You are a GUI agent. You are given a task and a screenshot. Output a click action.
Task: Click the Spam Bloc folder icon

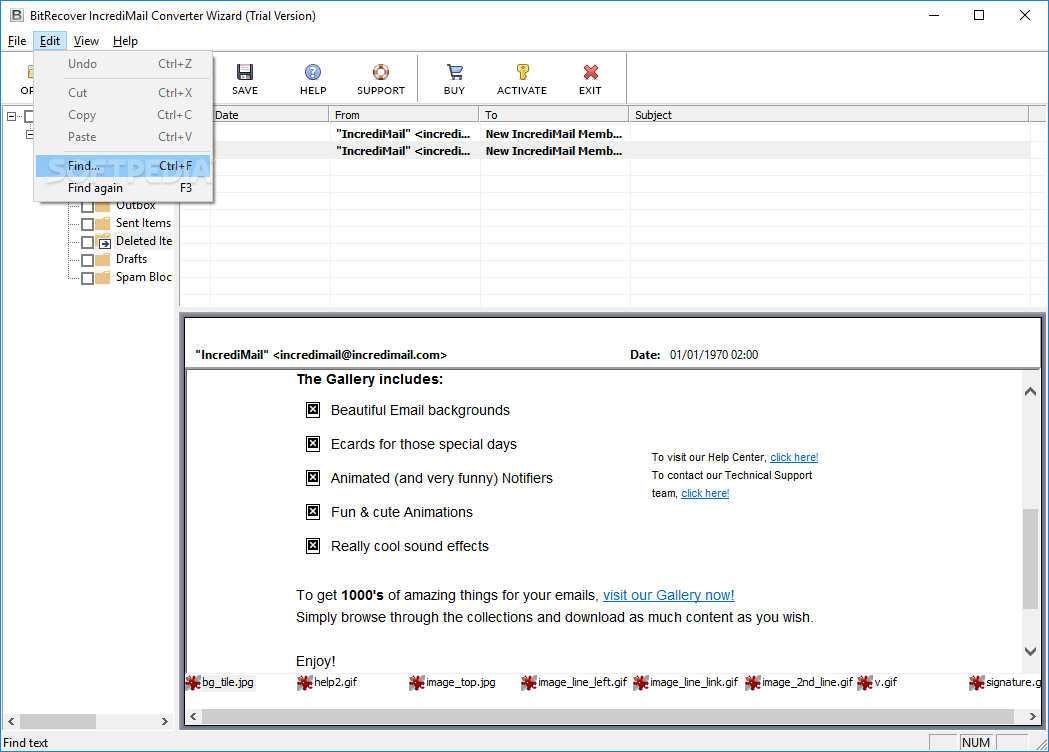point(103,278)
